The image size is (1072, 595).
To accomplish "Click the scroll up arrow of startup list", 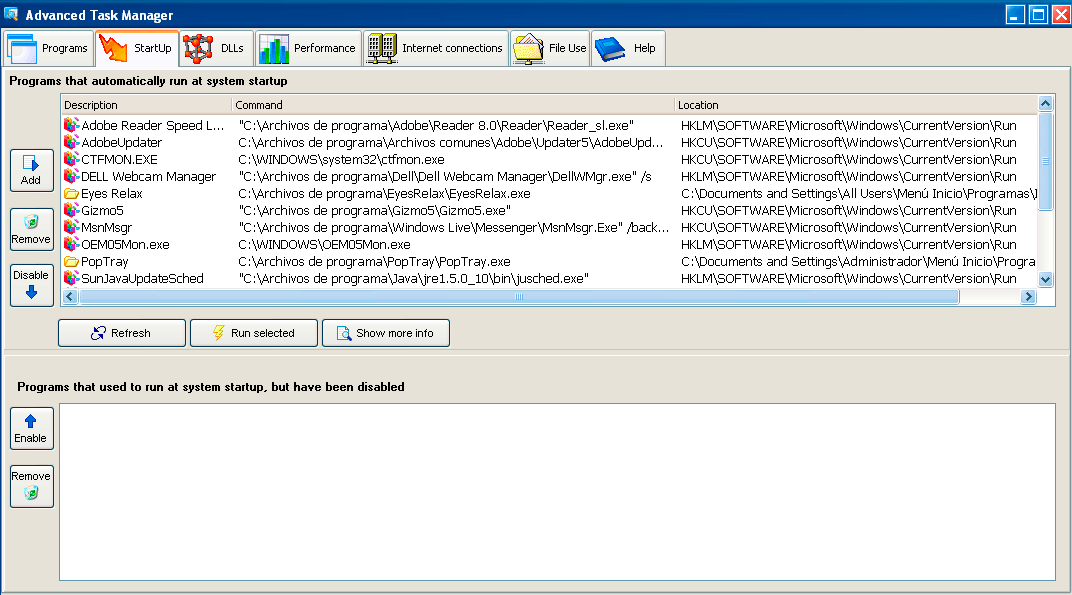I will [1045, 104].
